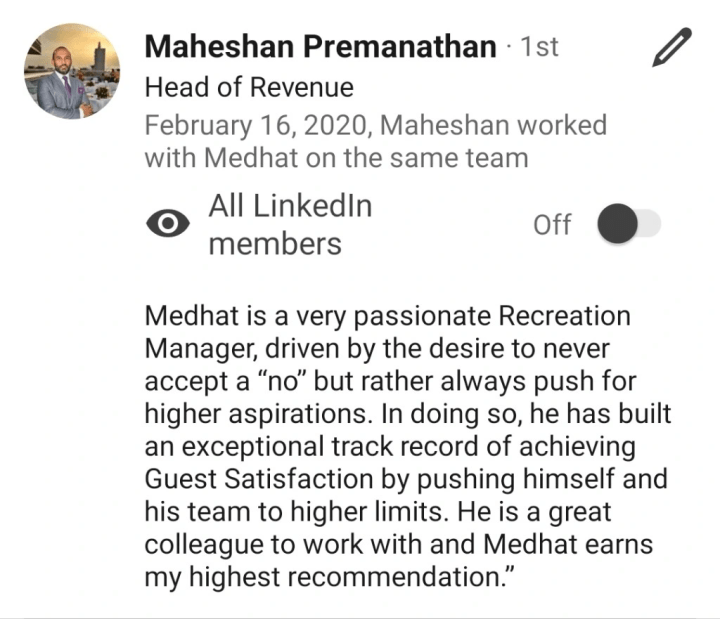Click the Off status label
This screenshot has height=619, width=720.
552,224
